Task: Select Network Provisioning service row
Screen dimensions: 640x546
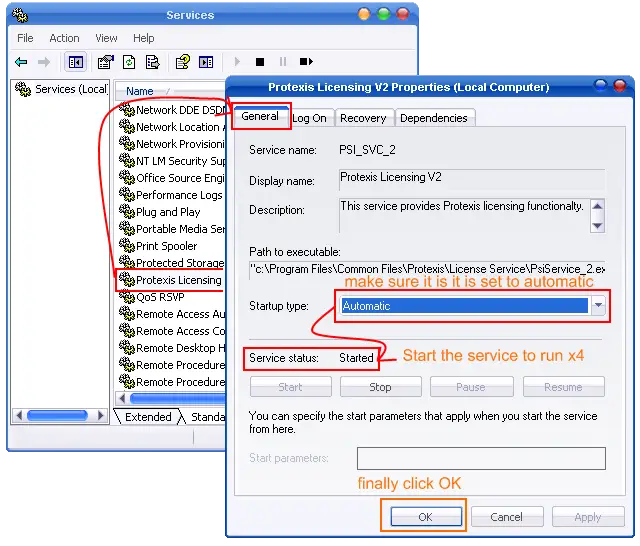Action: (x=171, y=144)
